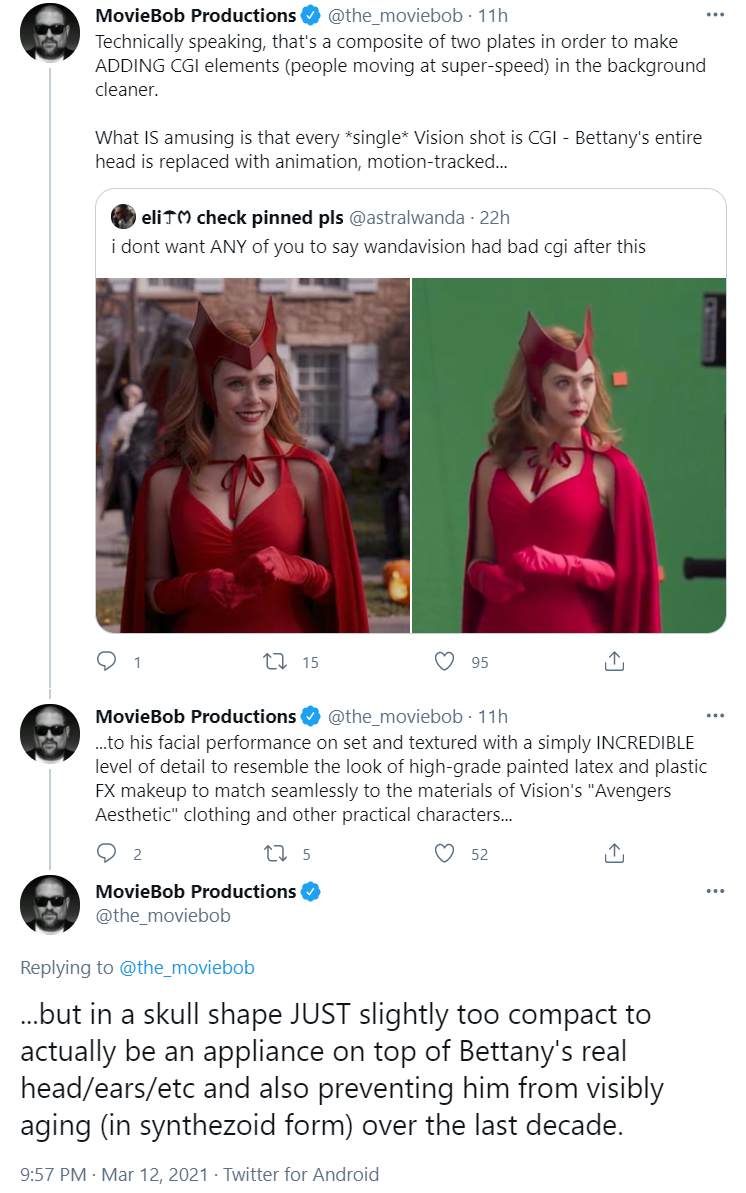This screenshot has height=1193, width=746.
Task: Open quoted tweet author @astralwanda
Action: (406, 218)
